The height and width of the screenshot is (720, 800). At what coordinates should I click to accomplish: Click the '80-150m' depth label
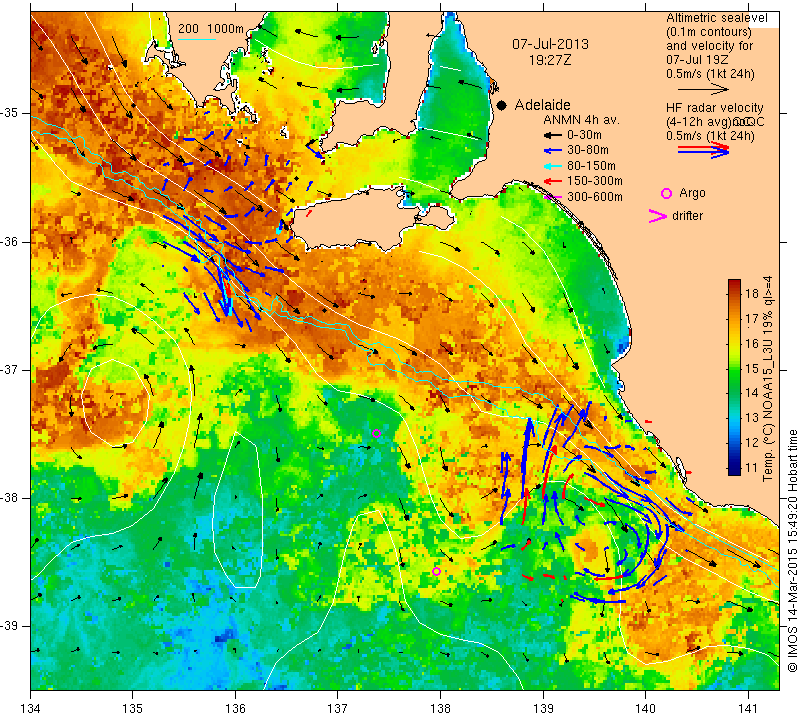591,166
